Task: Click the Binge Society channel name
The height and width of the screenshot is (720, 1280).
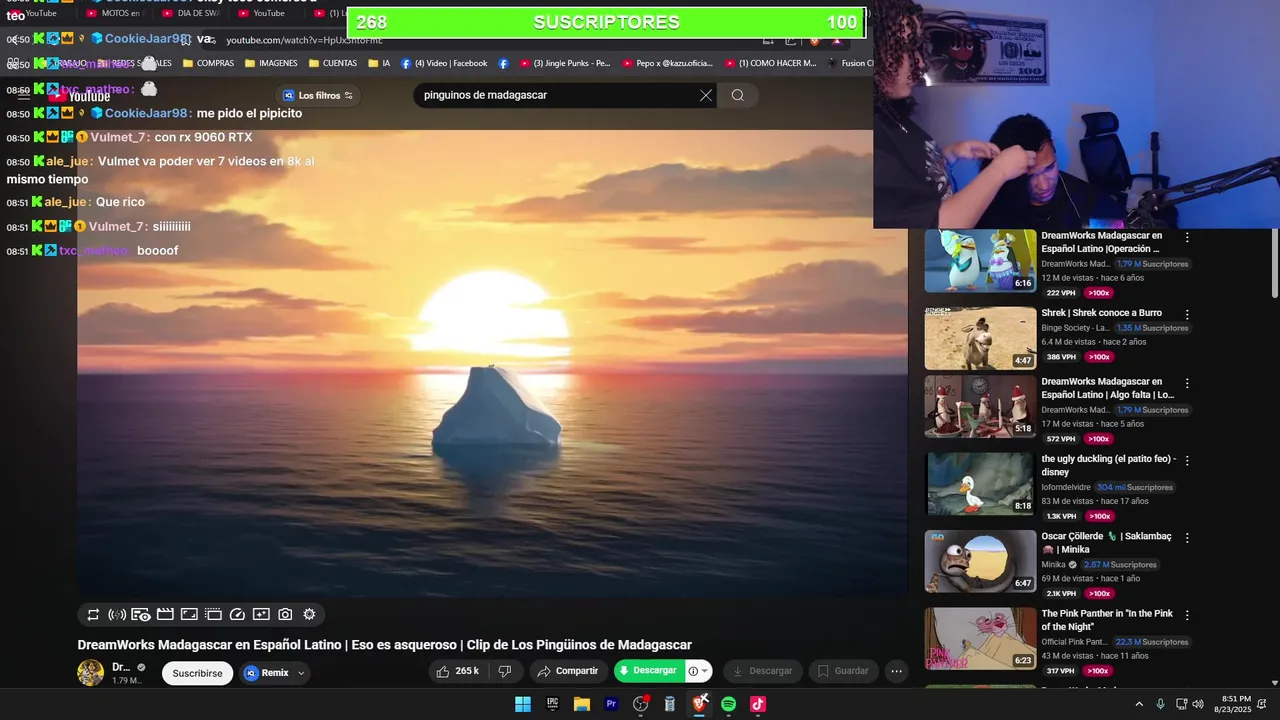Action: [x=1075, y=328]
